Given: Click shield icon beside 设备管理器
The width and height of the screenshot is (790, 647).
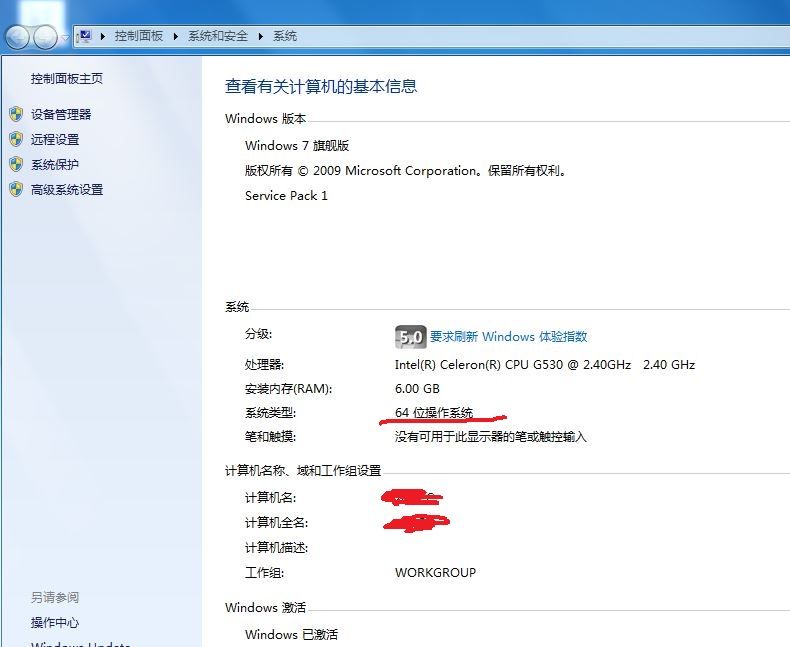Looking at the screenshot, I should coord(16,114).
